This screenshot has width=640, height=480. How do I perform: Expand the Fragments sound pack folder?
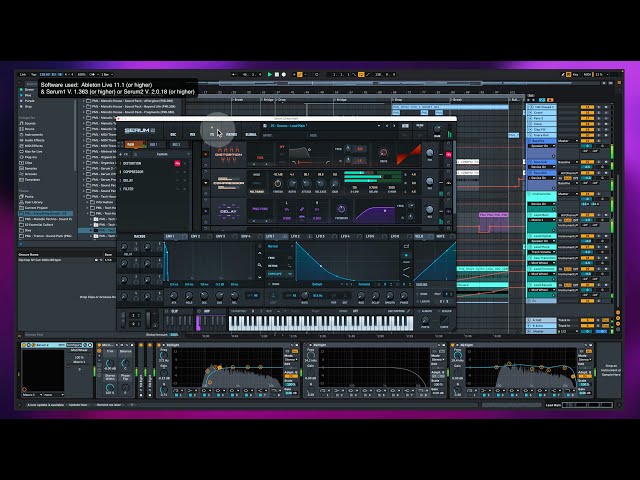84,112
